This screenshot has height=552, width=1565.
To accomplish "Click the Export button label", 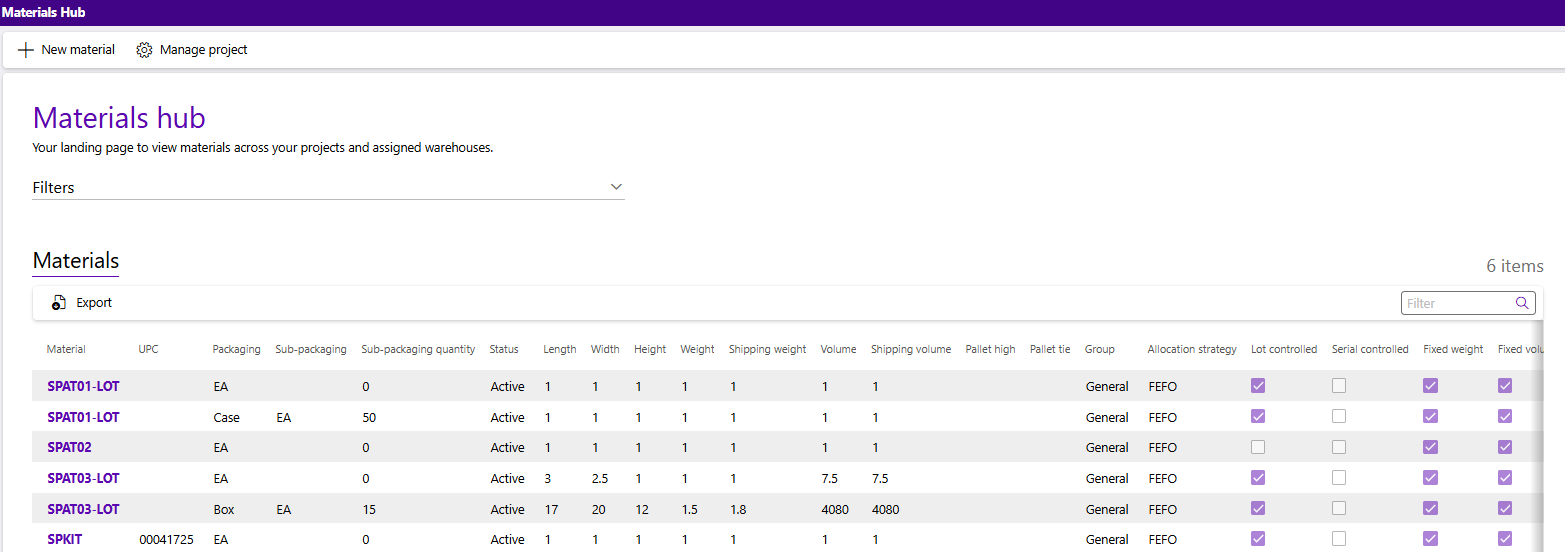I will tap(94, 303).
